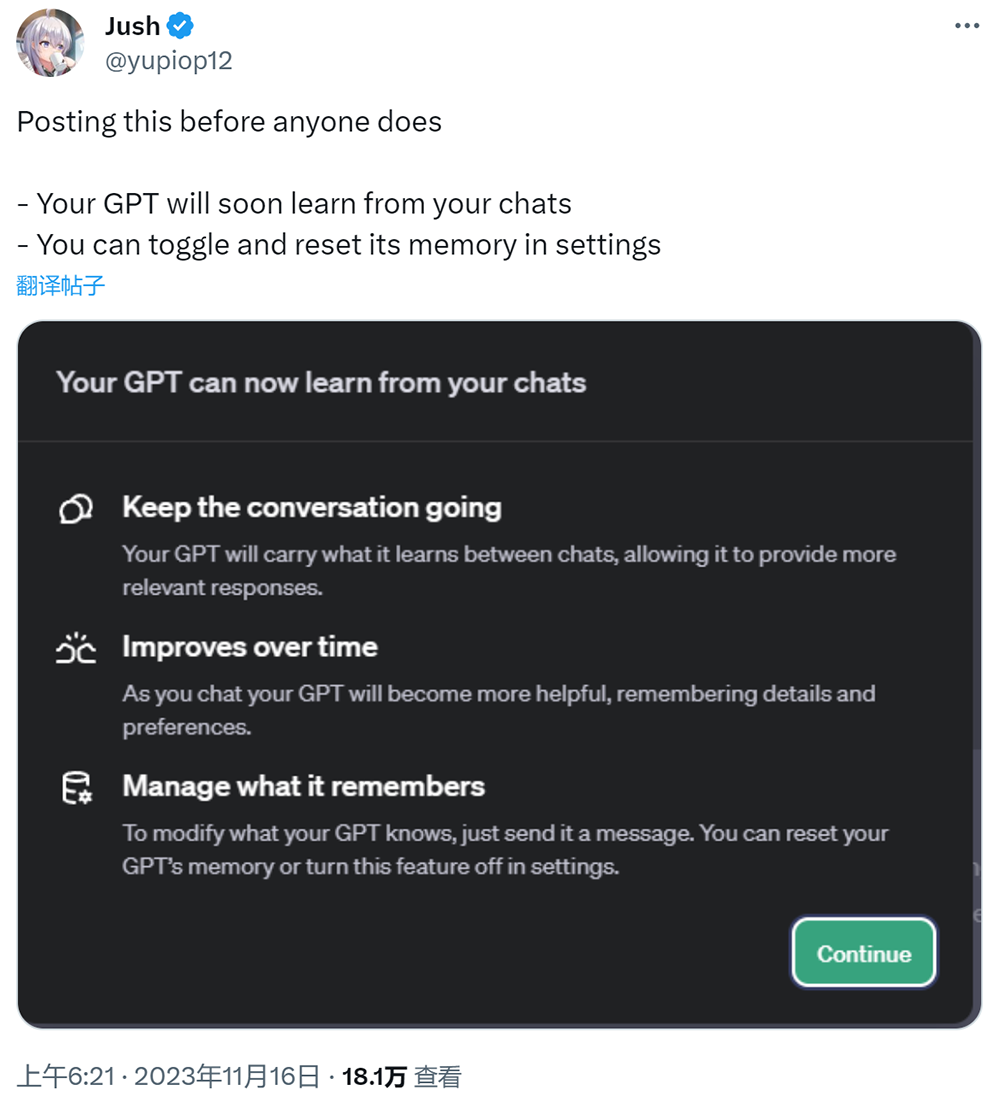Image resolution: width=1000 pixels, height=1102 pixels.
Task: Click the blue verified badge beside Jush
Action: tap(180, 26)
